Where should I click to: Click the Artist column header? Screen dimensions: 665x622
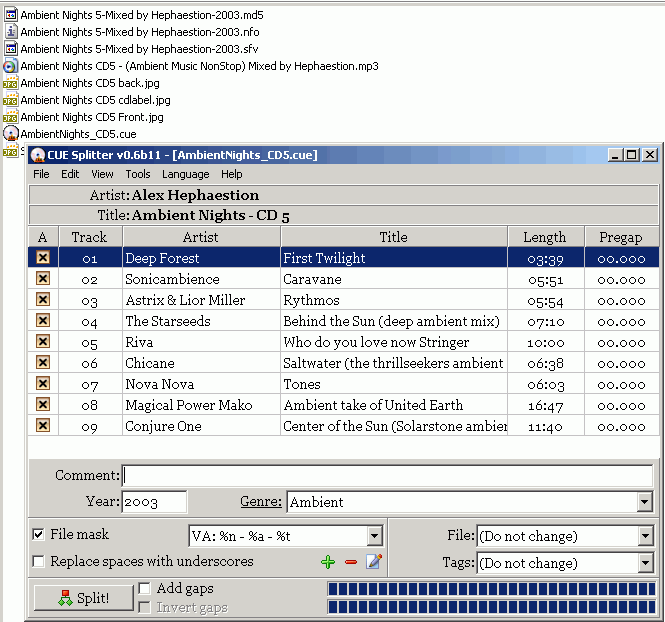tap(201, 237)
